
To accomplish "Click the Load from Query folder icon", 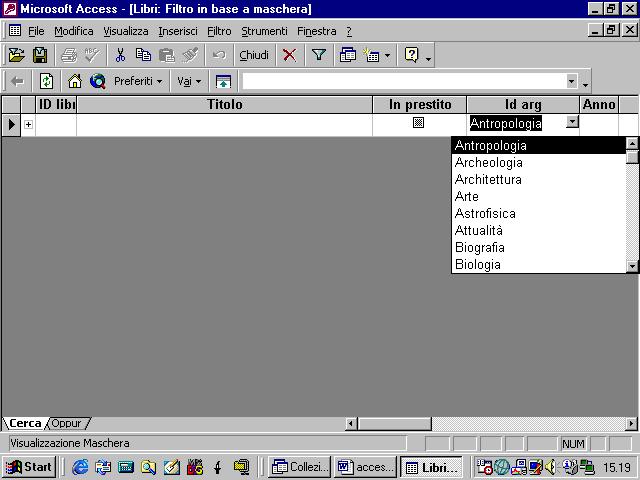I will (x=17, y=55).
